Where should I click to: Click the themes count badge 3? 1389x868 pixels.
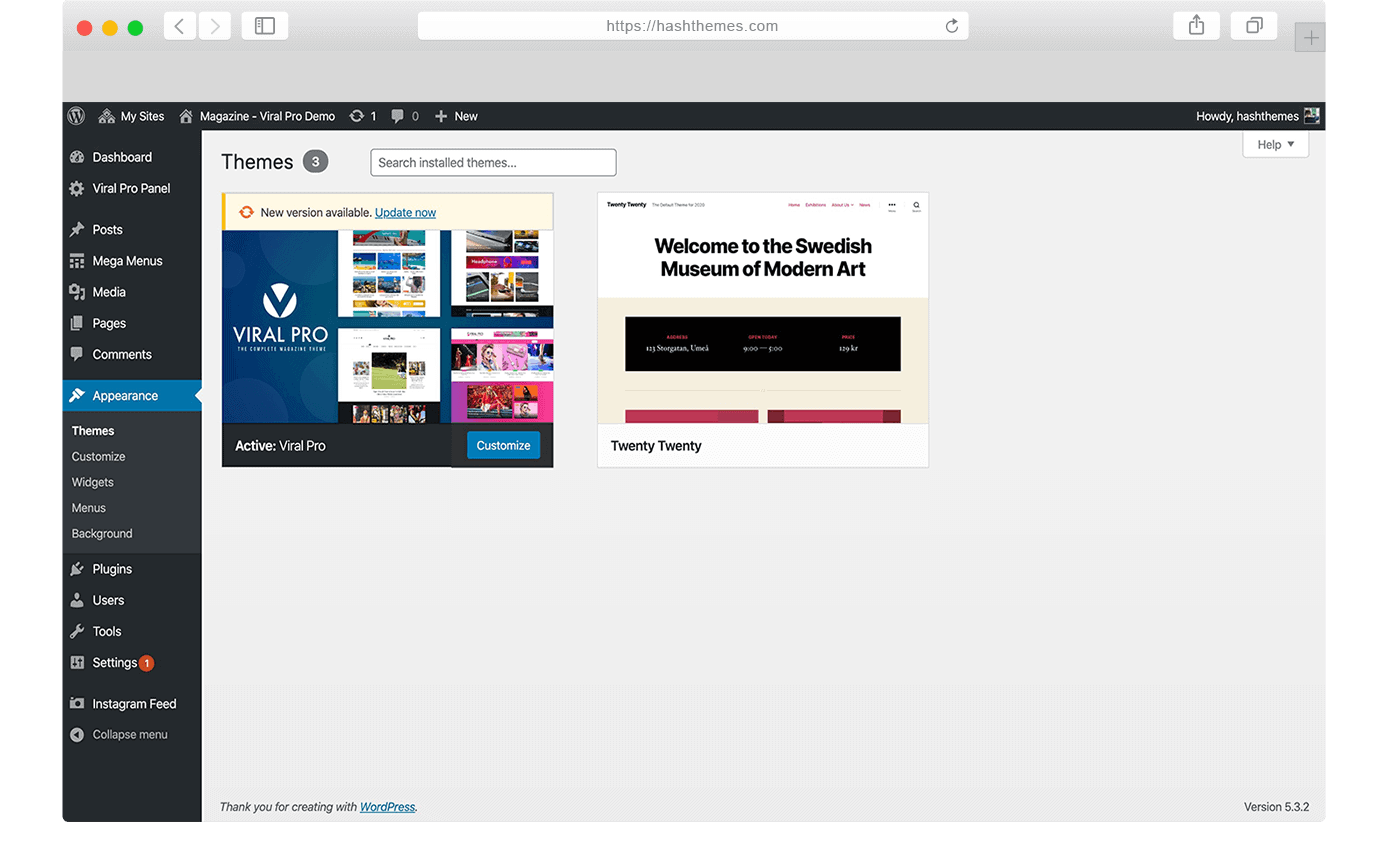[x=315, y=162]
